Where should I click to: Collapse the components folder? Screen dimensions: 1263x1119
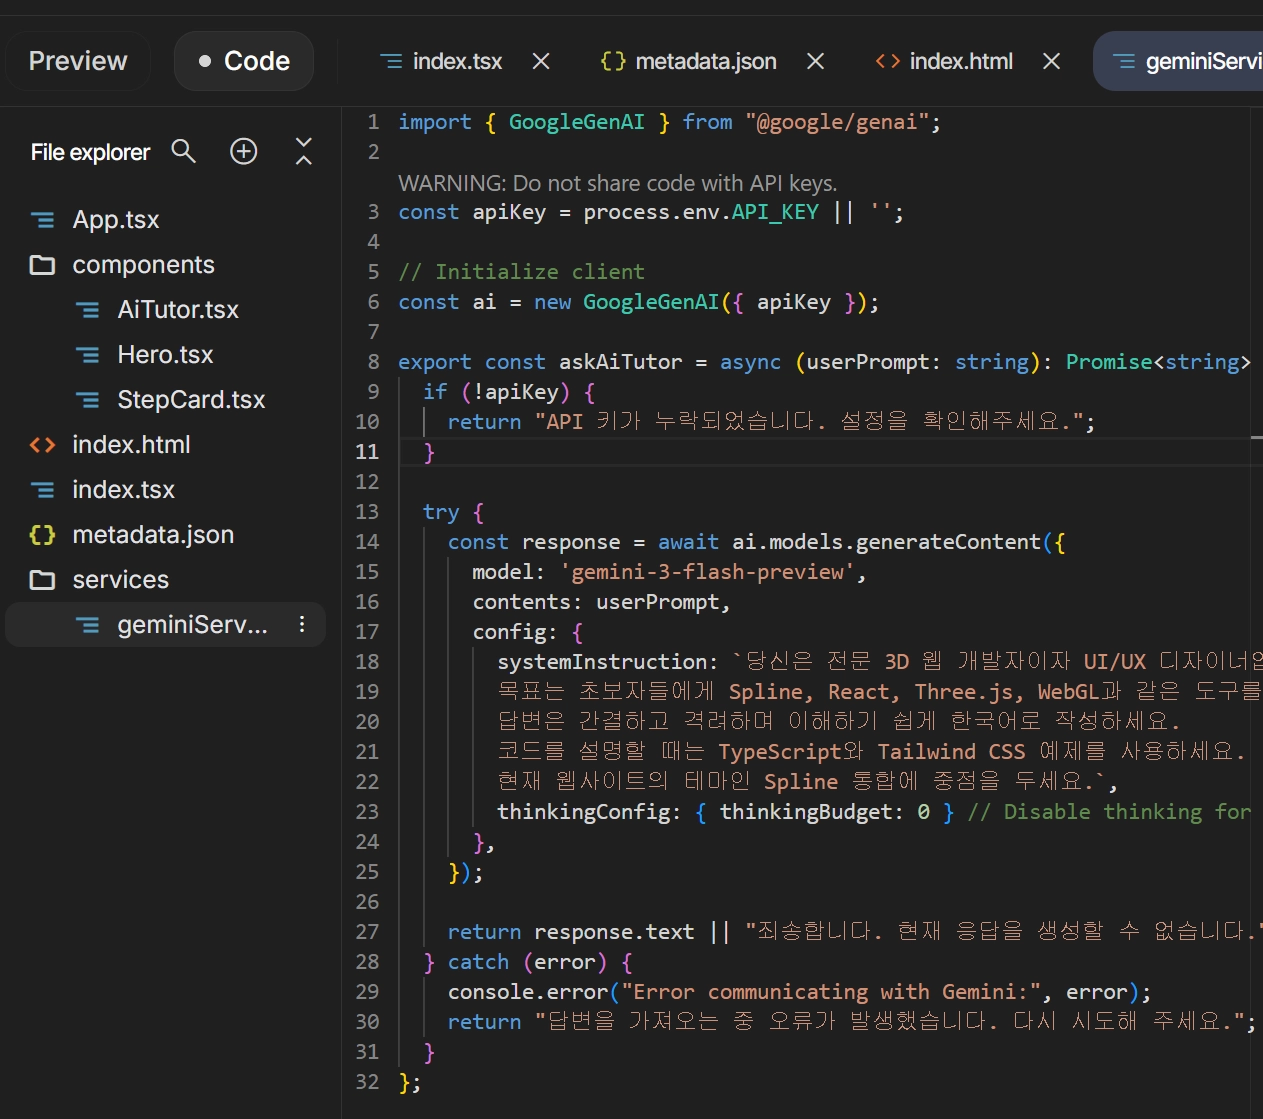(143, 265)
